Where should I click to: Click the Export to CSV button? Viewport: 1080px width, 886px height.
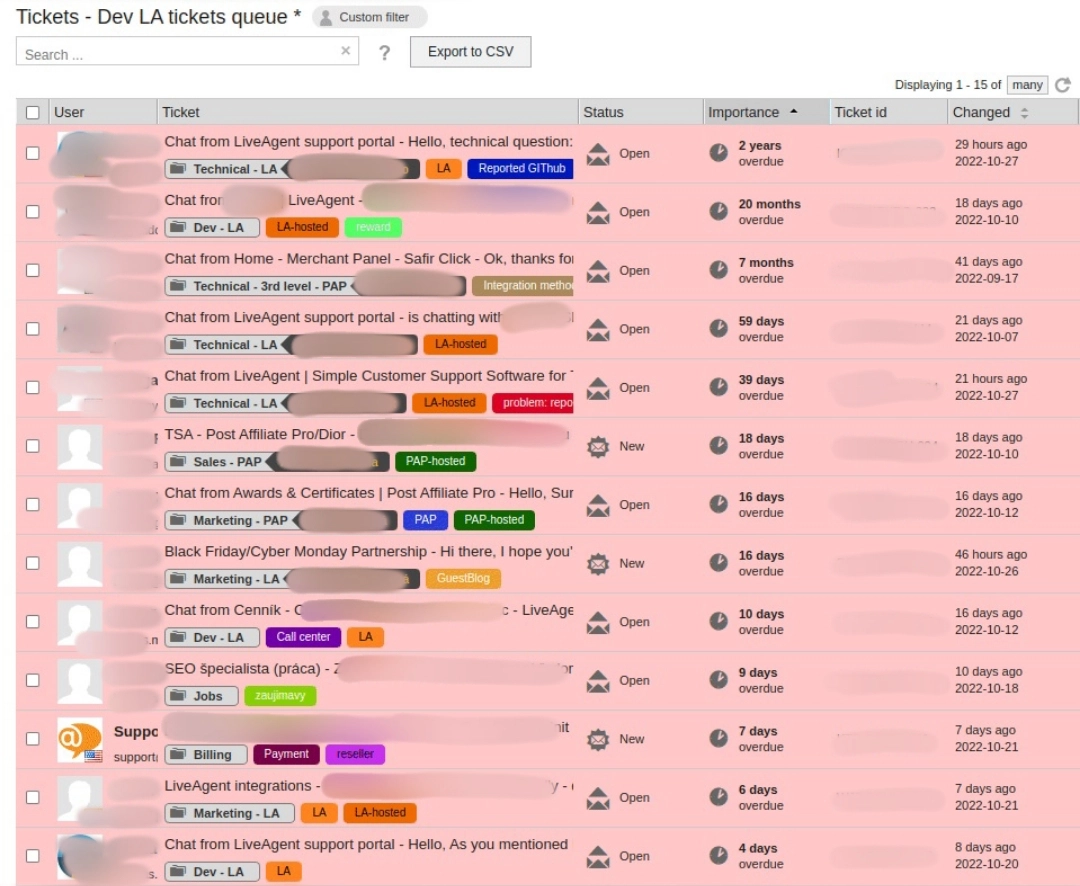(470, 52)
